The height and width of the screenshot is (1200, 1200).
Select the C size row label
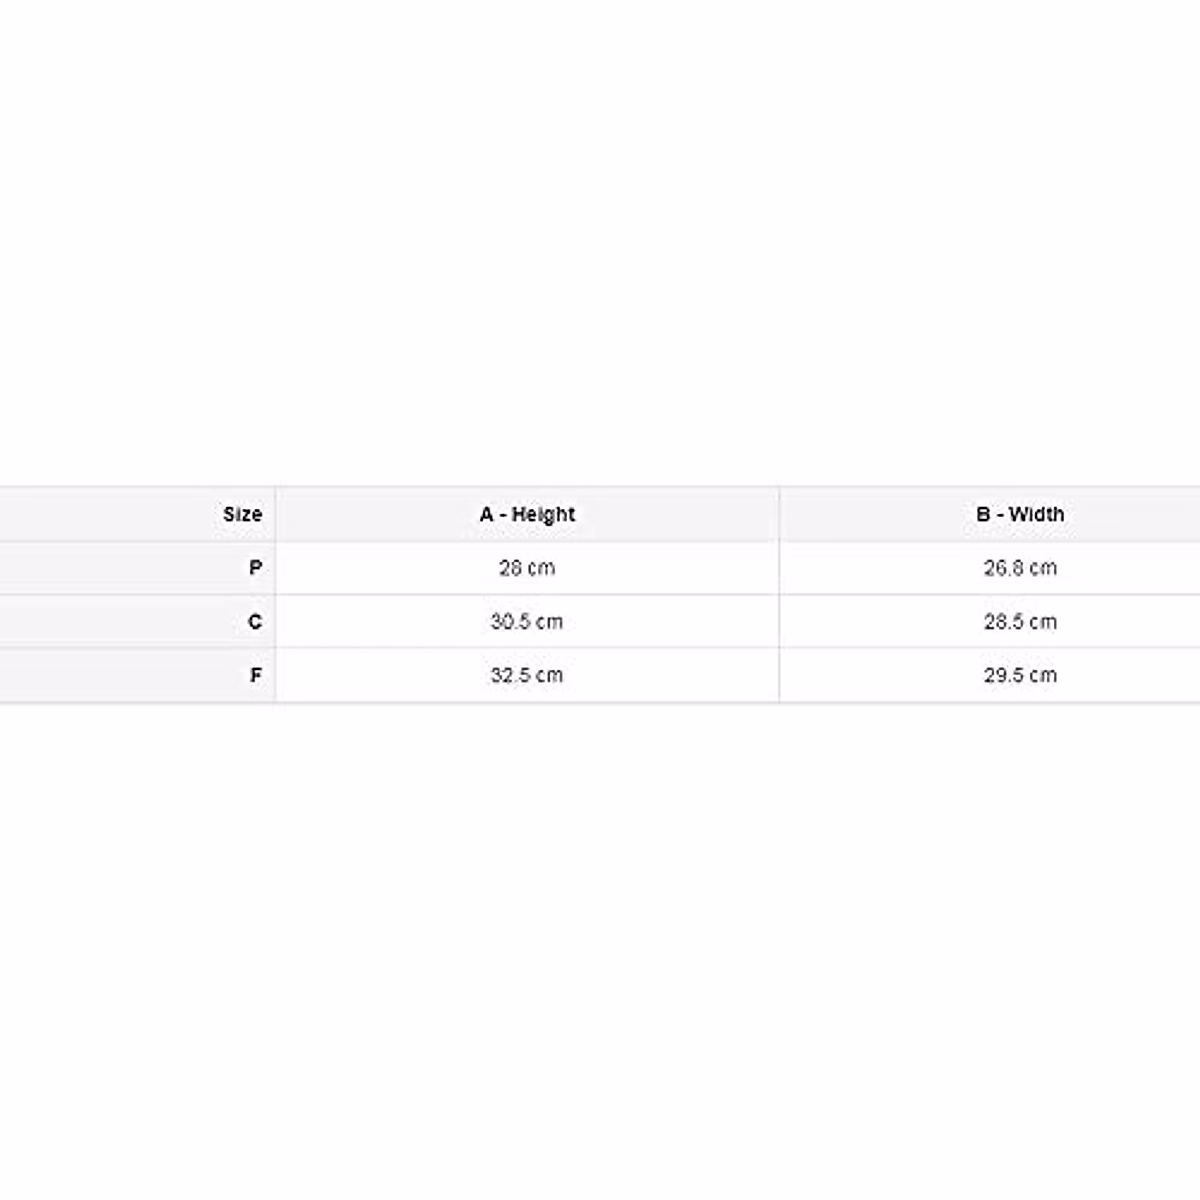255,622
